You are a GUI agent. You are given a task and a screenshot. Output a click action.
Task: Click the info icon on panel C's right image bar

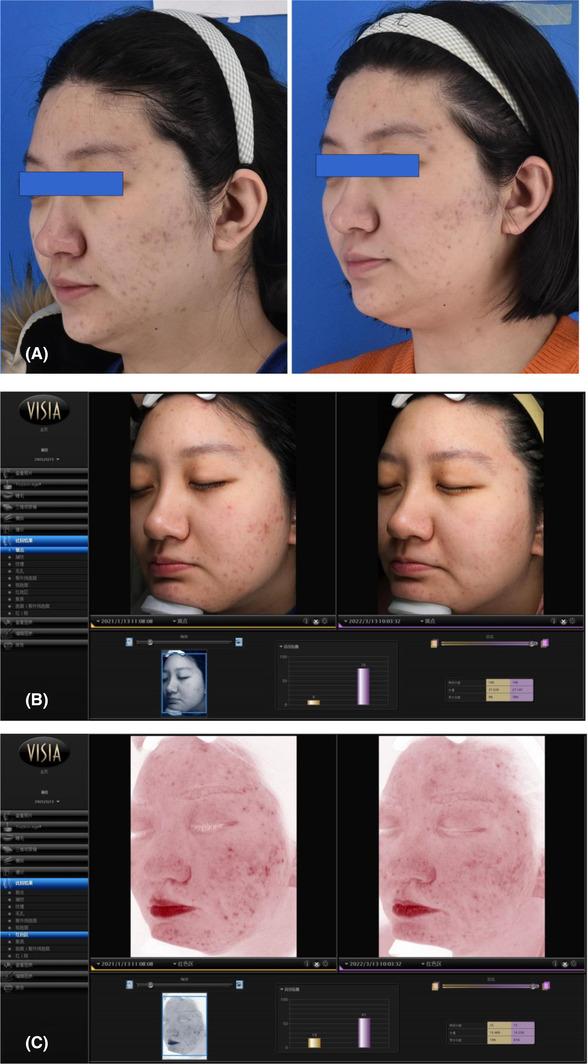point(554,963)
